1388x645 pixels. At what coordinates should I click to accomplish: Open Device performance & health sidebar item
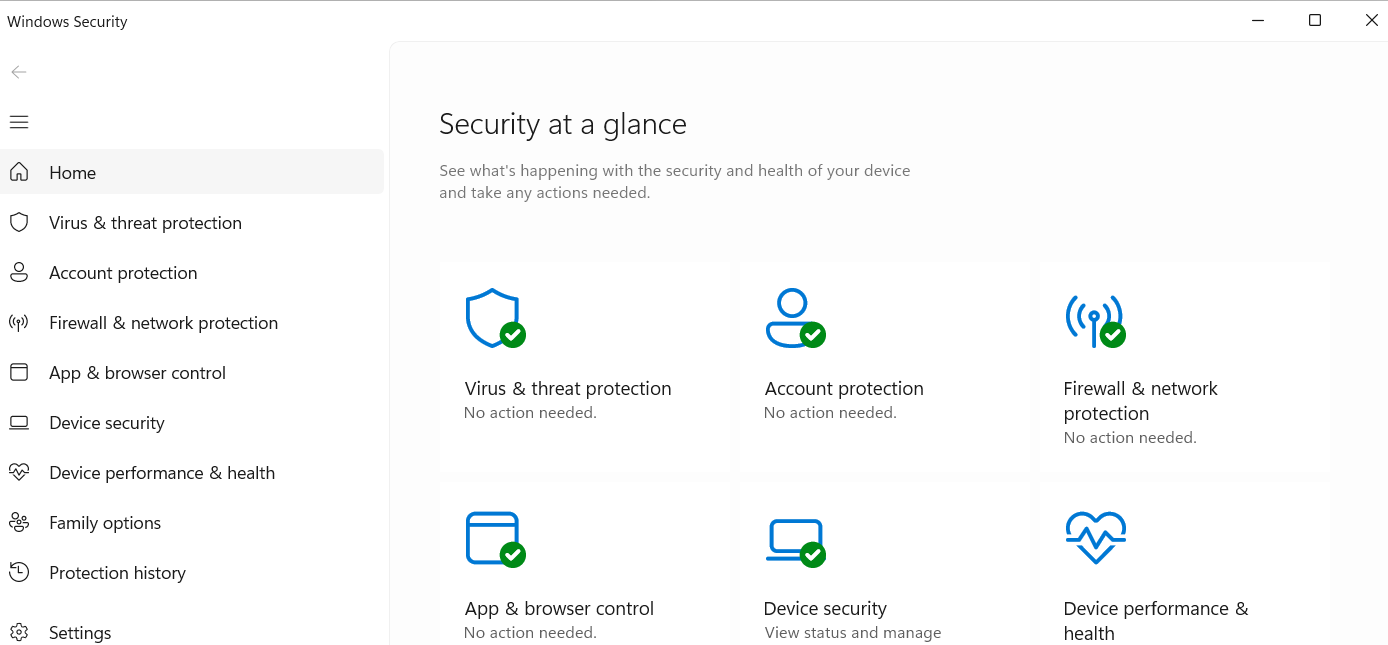(x=192, y=472)
